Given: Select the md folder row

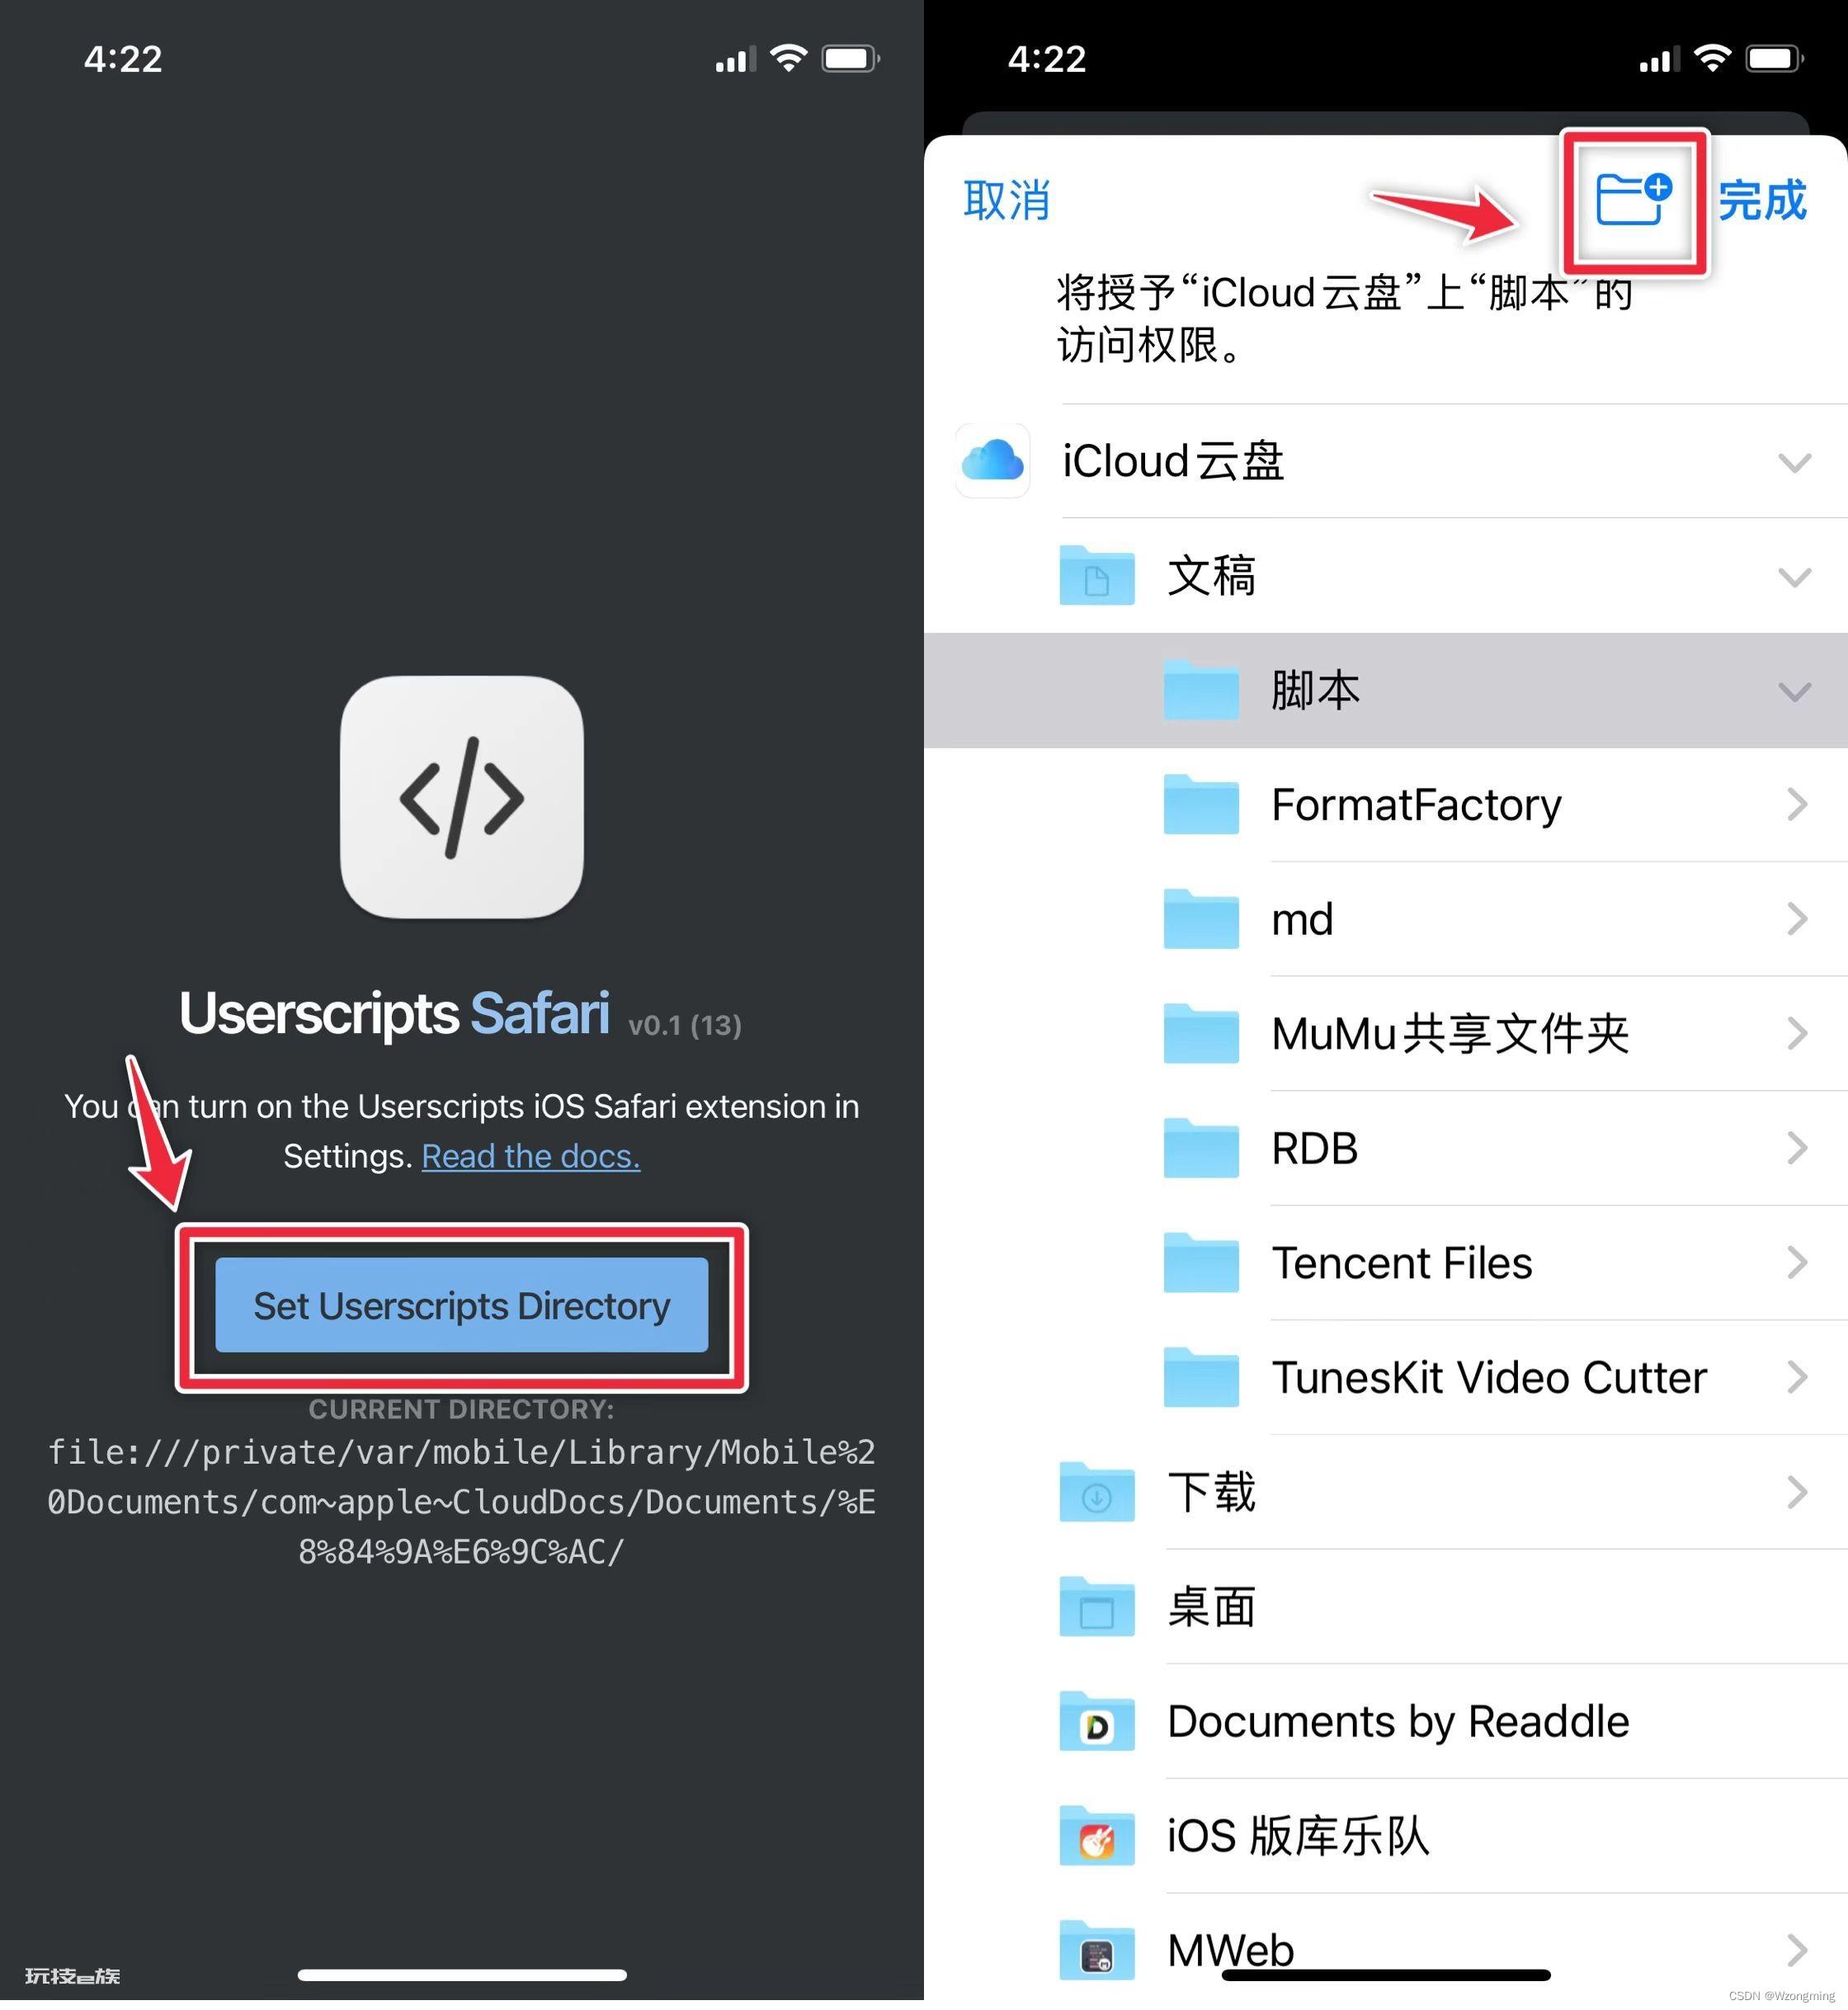Looking at the screenshot, I should click(1505, 919).
